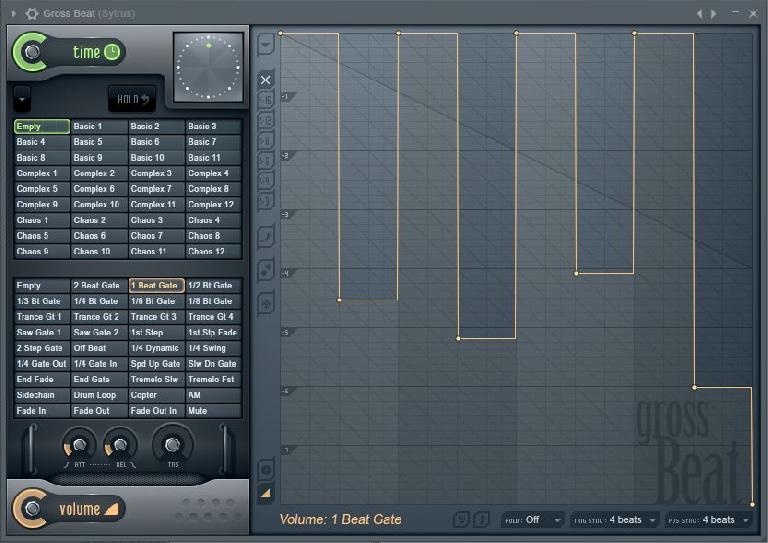Screen dimensions: 768x543
Task: Go to previous preset with left arrow
Action: 700,14
